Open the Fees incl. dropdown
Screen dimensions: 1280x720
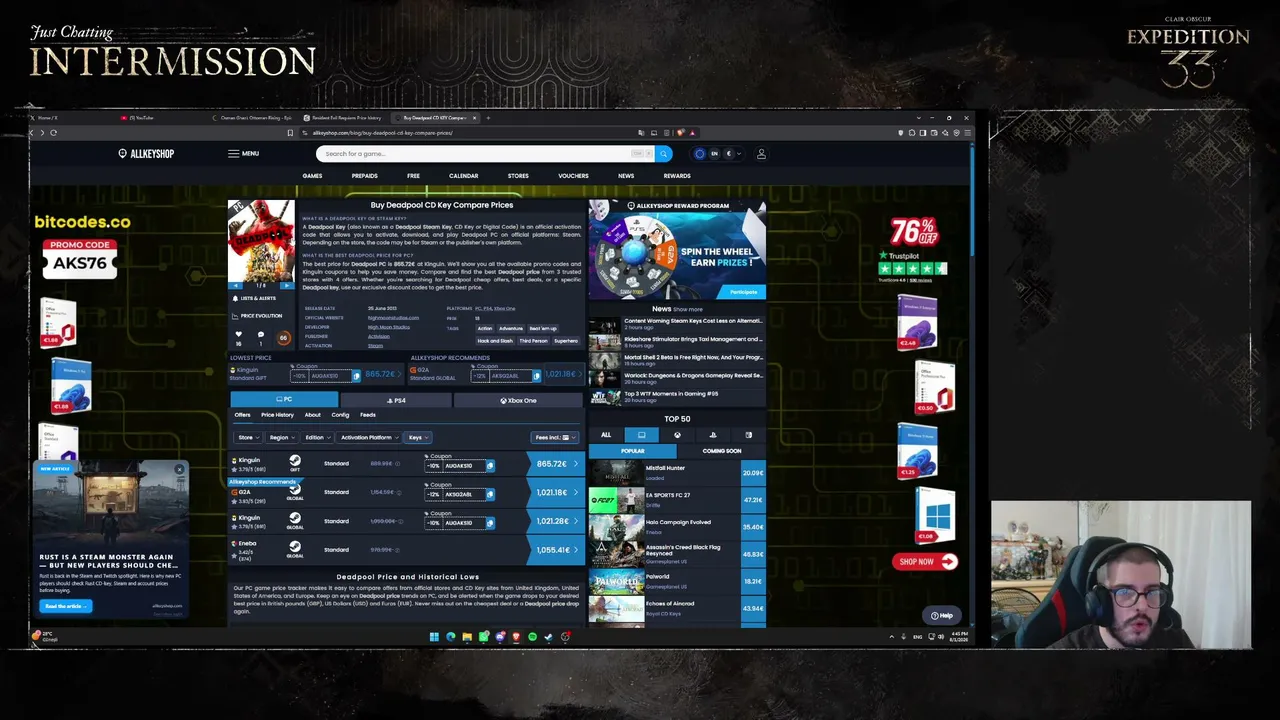pos(554,437)
